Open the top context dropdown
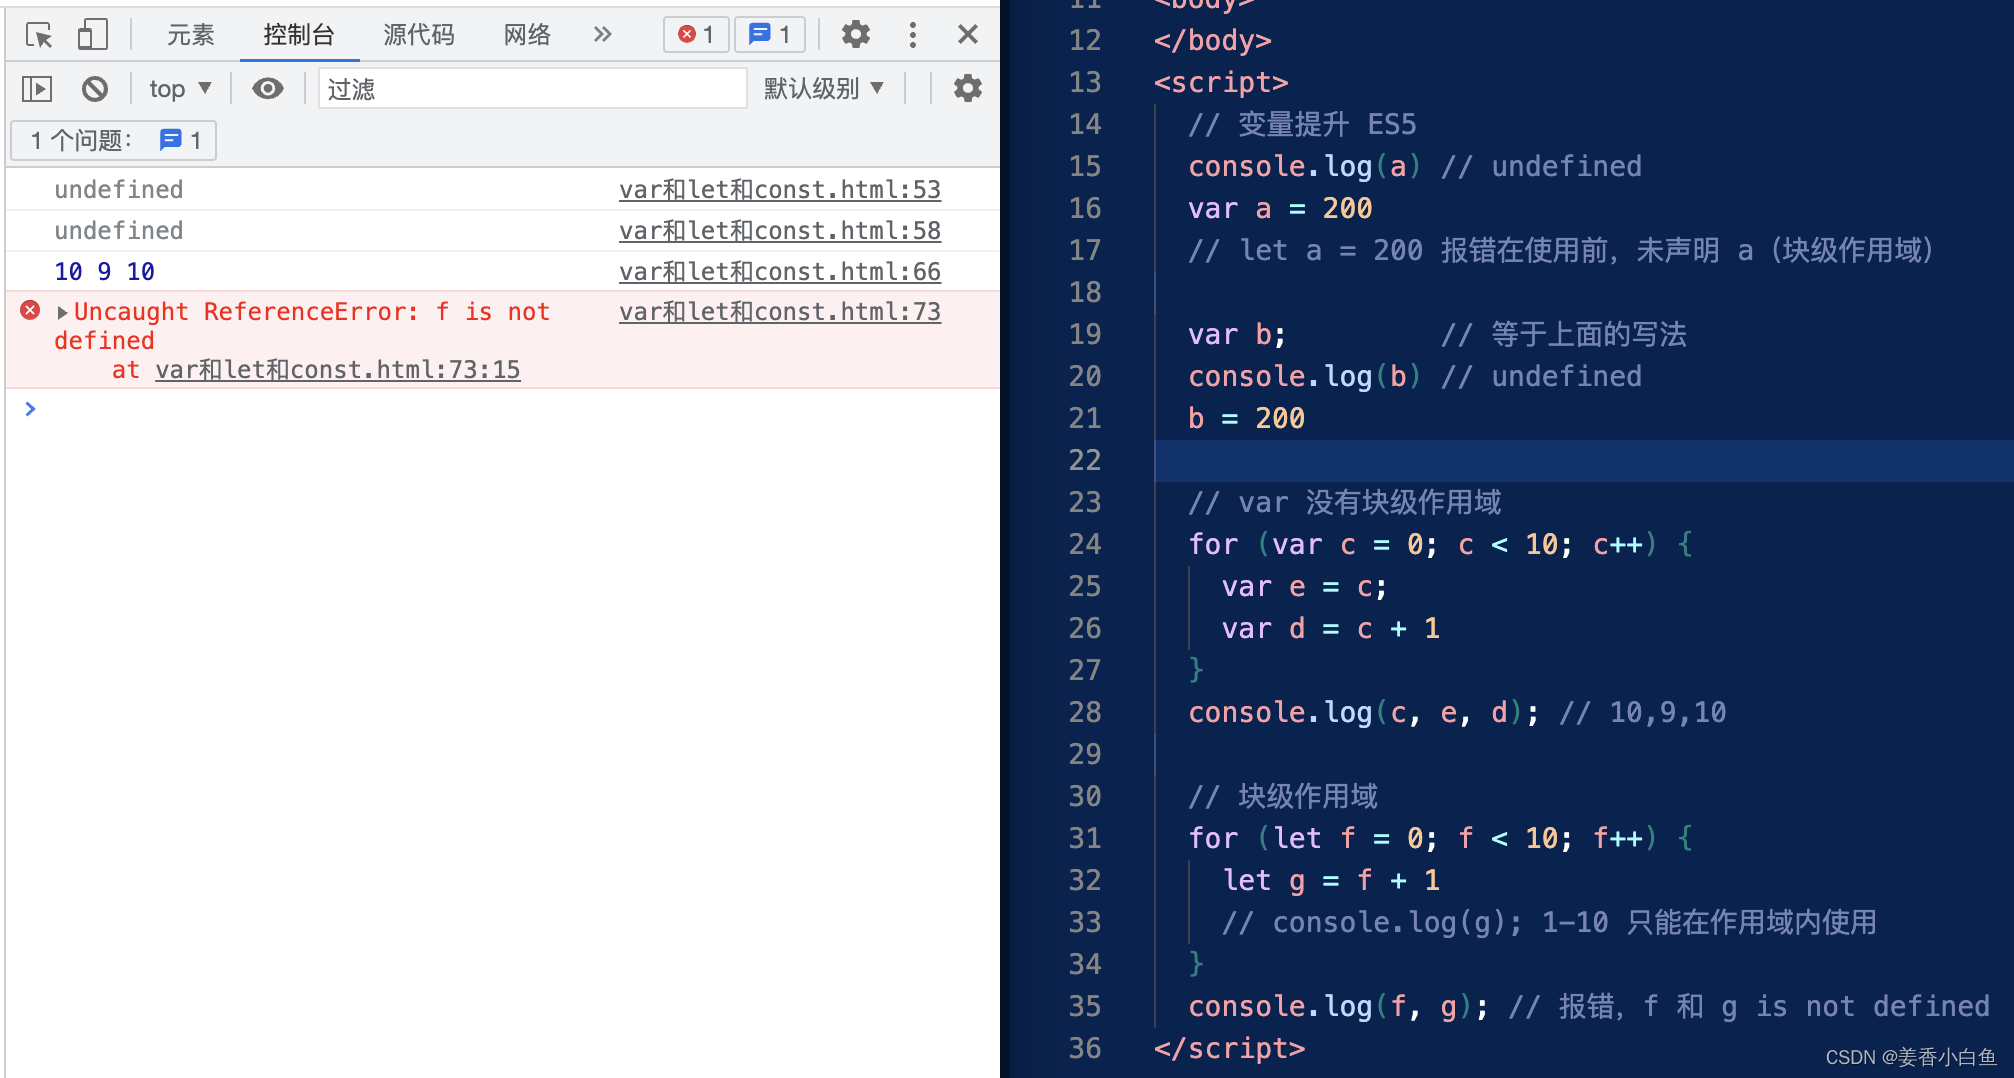This screenshot has height=1078, width=2014. (x=180, y=89)
